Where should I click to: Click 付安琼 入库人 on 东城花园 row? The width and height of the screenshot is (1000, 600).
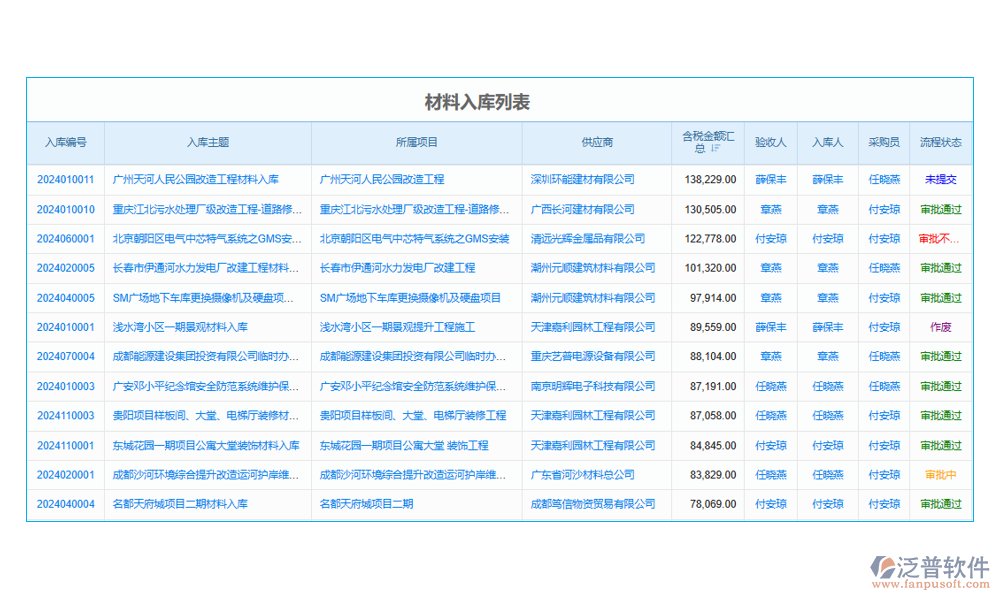(827, 445)
